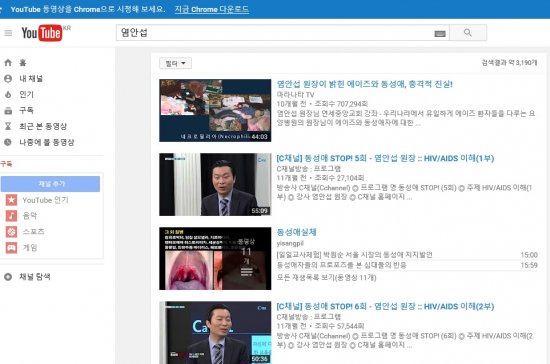Open the hamburger guide menu icon
This screenshot has height=364, width=550.
[x=8, y=33]
